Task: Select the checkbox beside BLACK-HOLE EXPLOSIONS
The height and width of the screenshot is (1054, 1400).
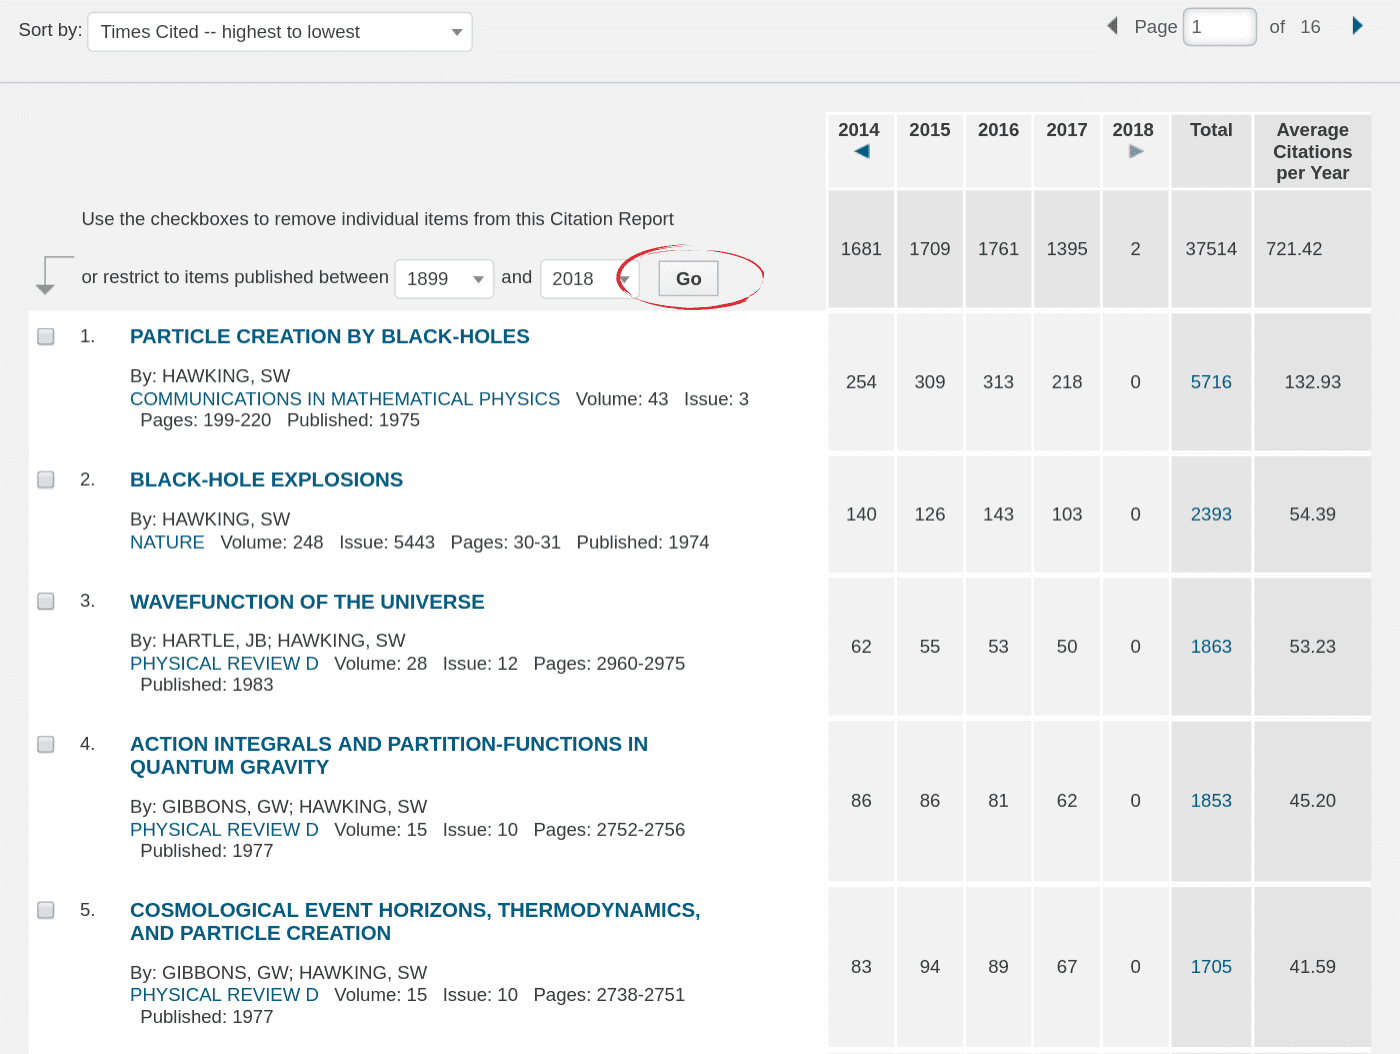Action: point(45,479)
